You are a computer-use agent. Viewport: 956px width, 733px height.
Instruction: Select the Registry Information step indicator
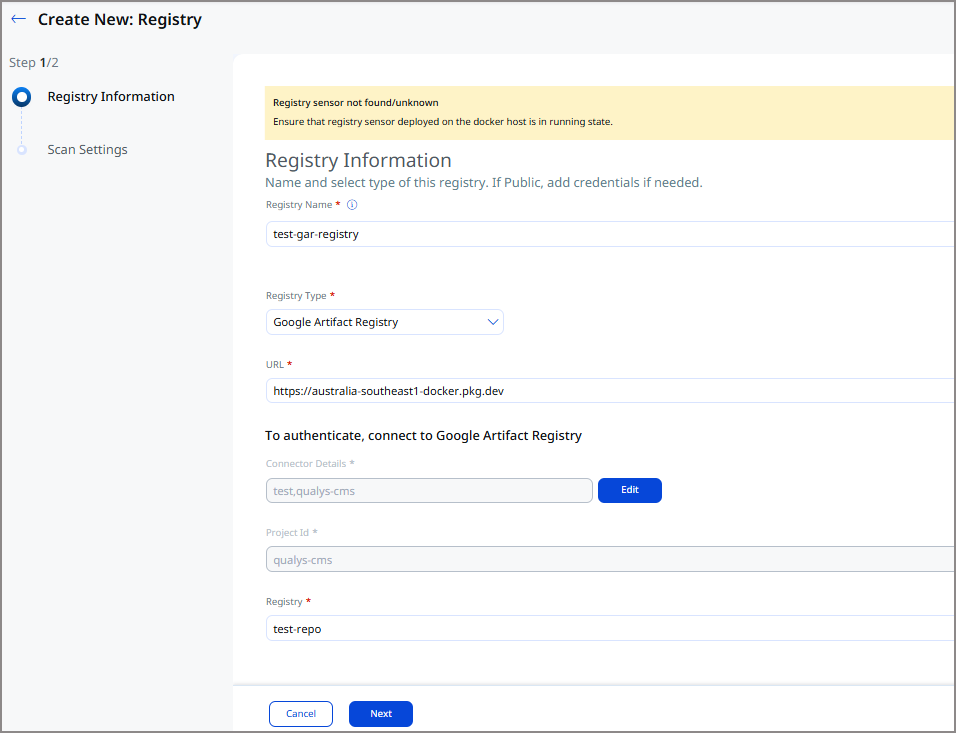click(x=22, y=96)
